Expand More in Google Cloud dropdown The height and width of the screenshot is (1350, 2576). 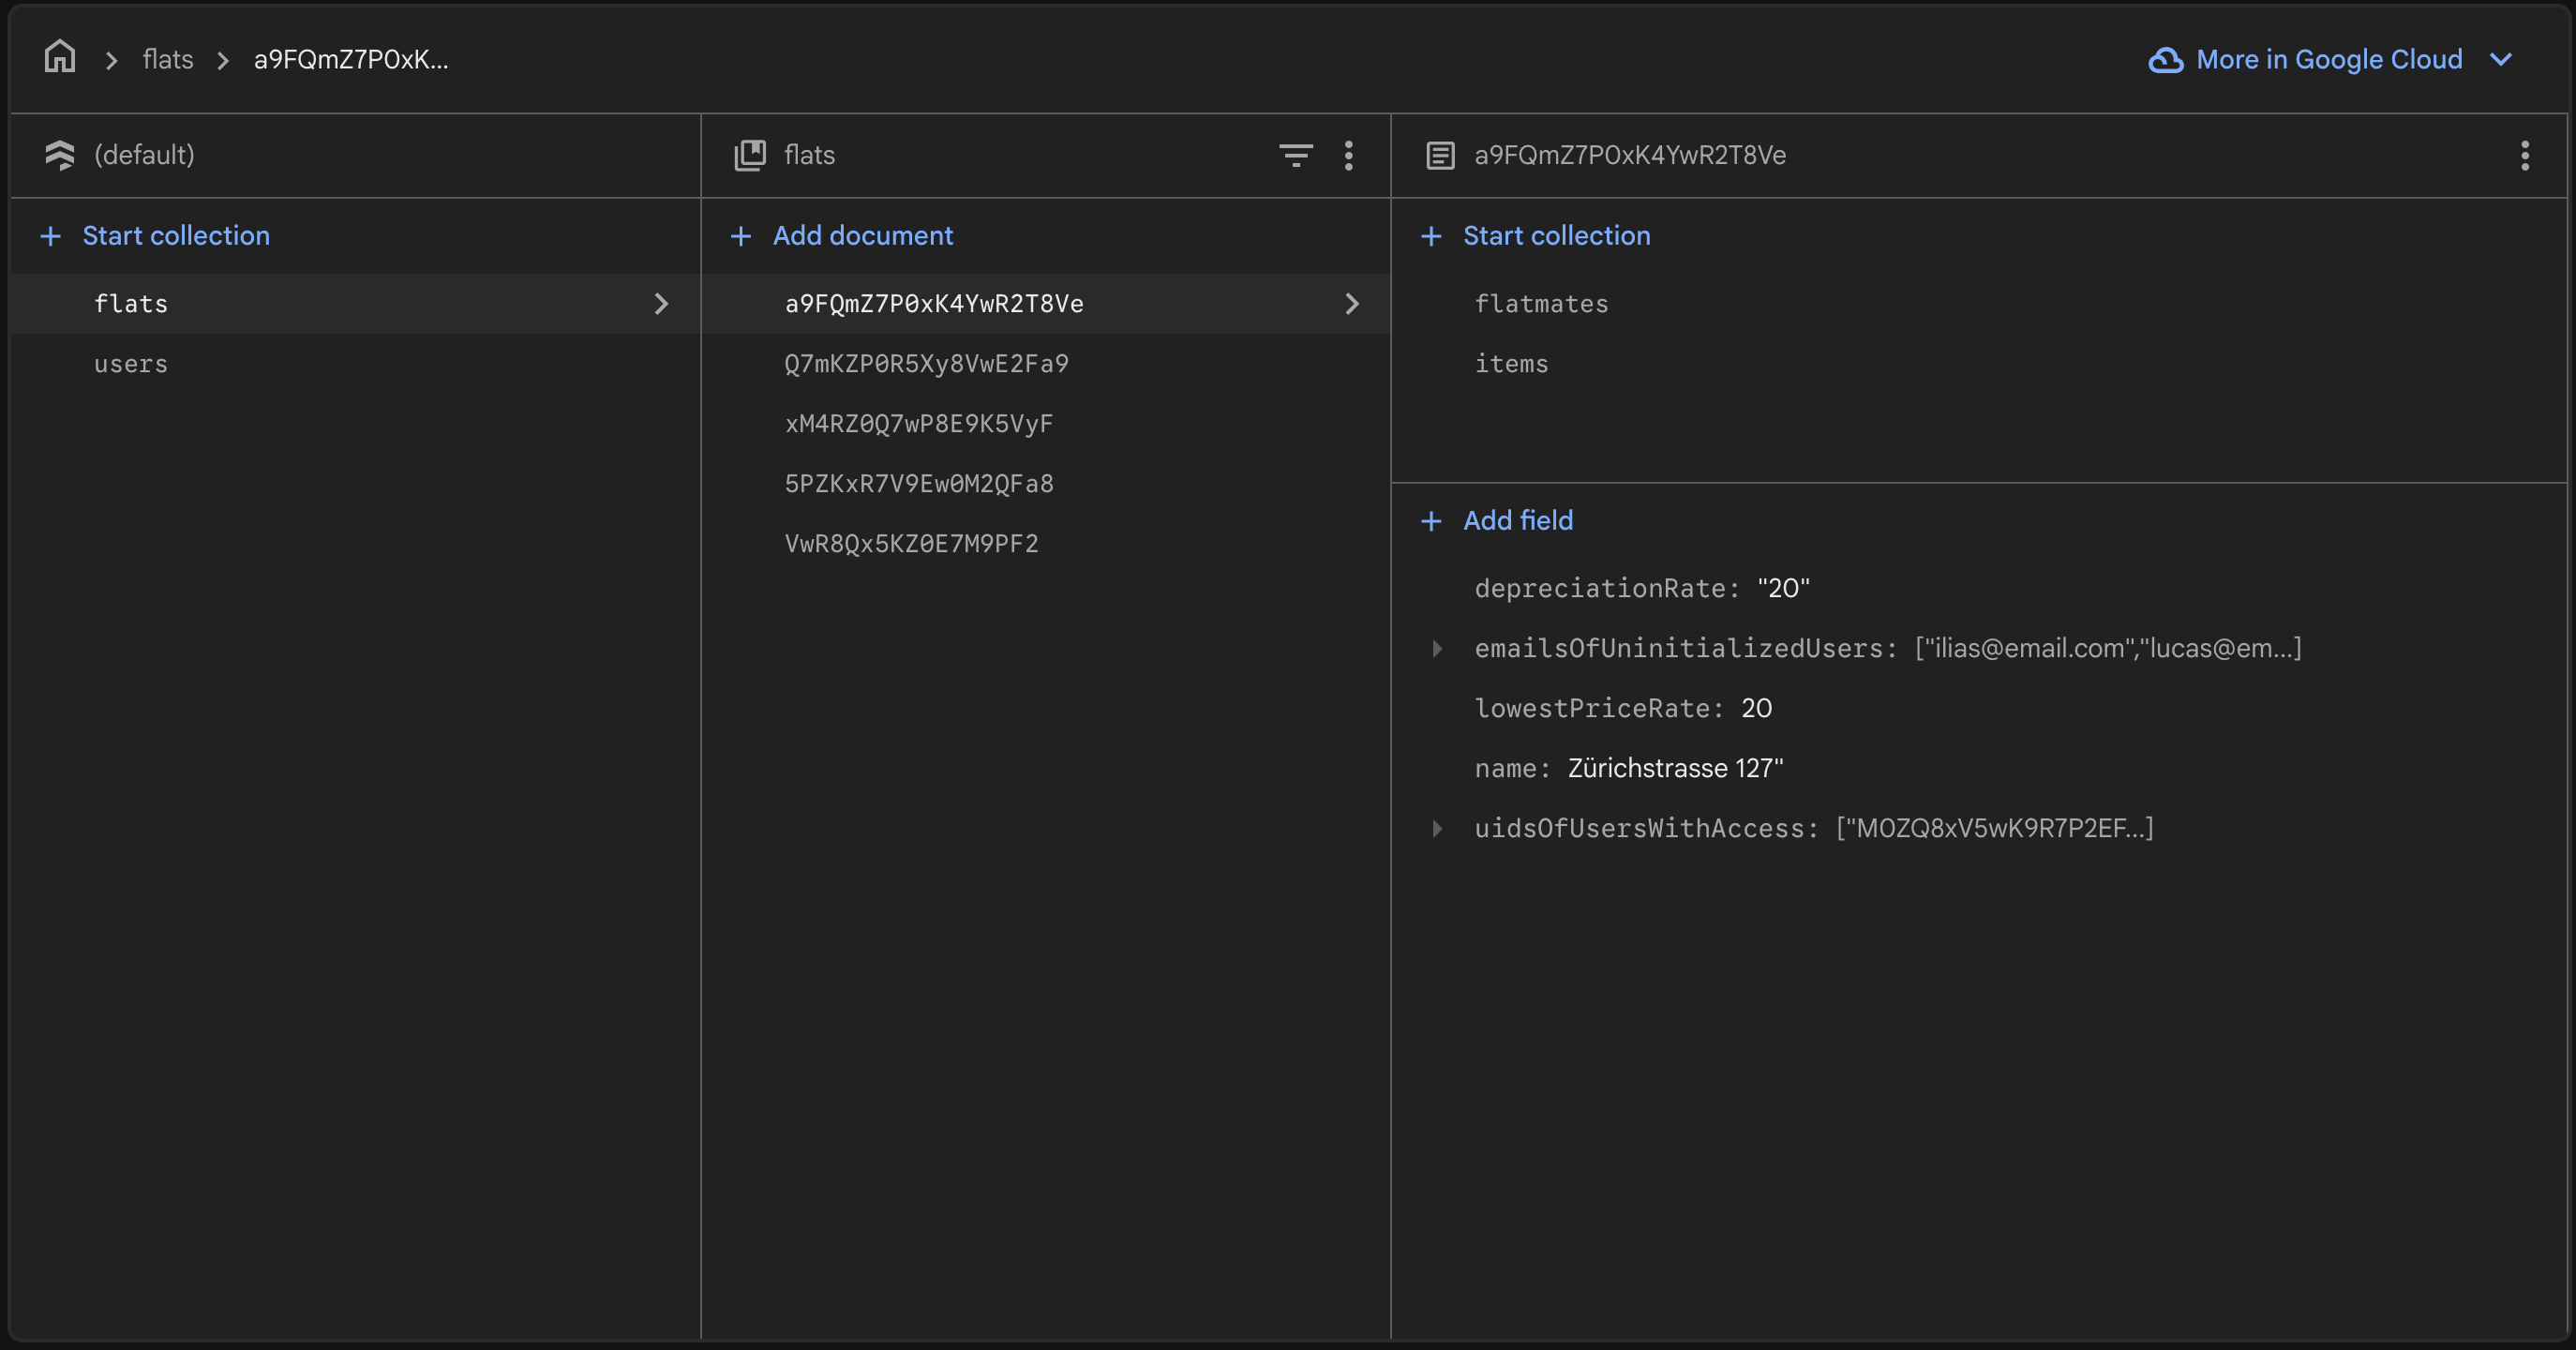[2500, 60]
